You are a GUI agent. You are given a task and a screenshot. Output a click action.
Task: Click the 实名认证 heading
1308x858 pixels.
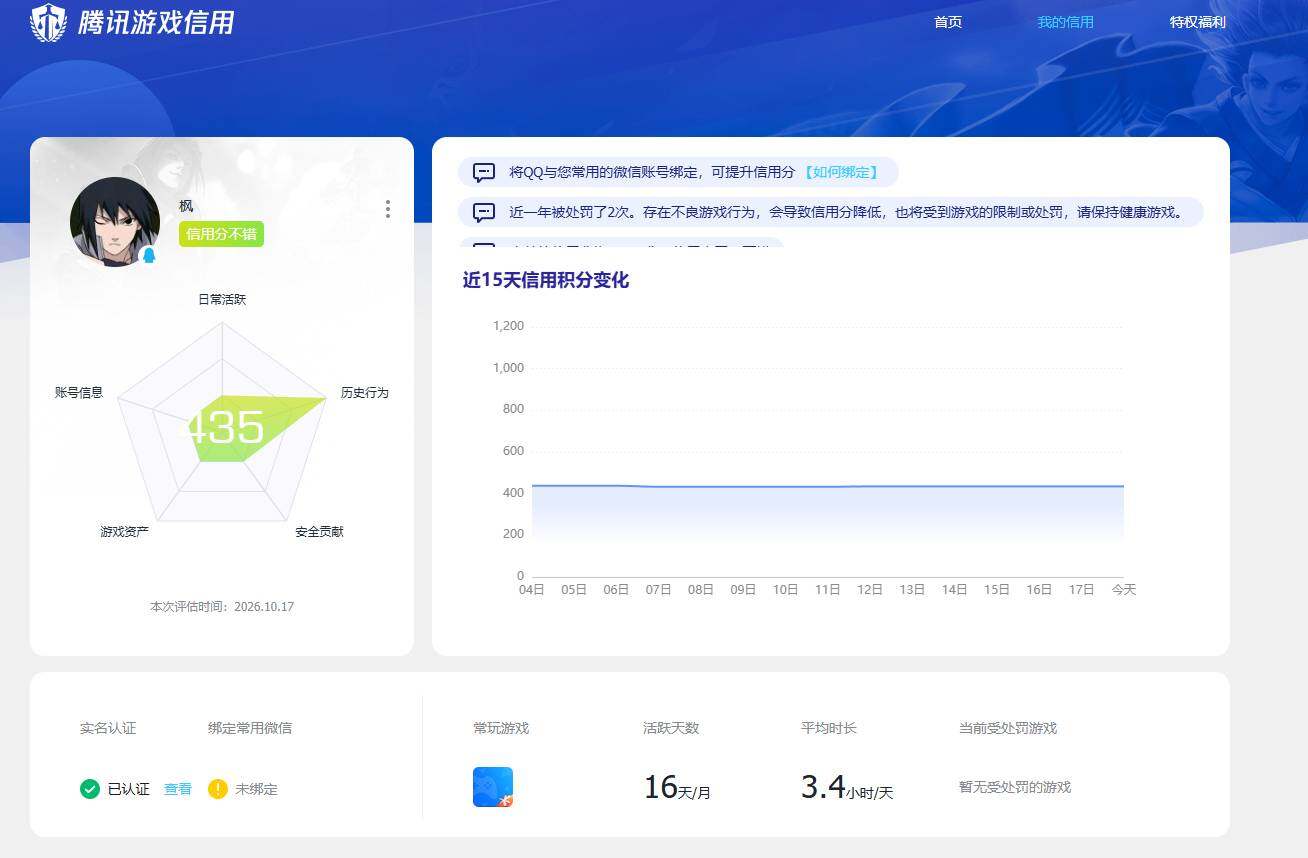click(108, 728)
